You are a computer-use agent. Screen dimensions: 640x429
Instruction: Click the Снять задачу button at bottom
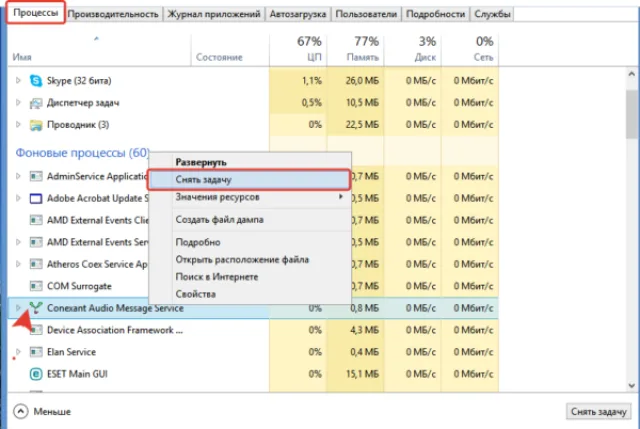coord(598,411)
